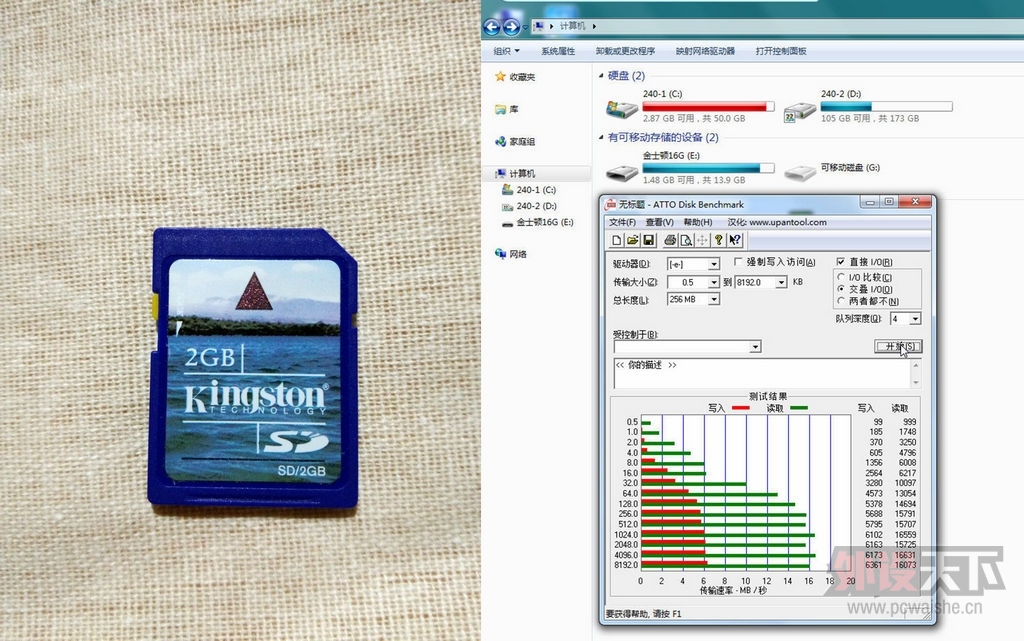Select the 可移动磁盘 (G:) drive icon

coord(799,172)
